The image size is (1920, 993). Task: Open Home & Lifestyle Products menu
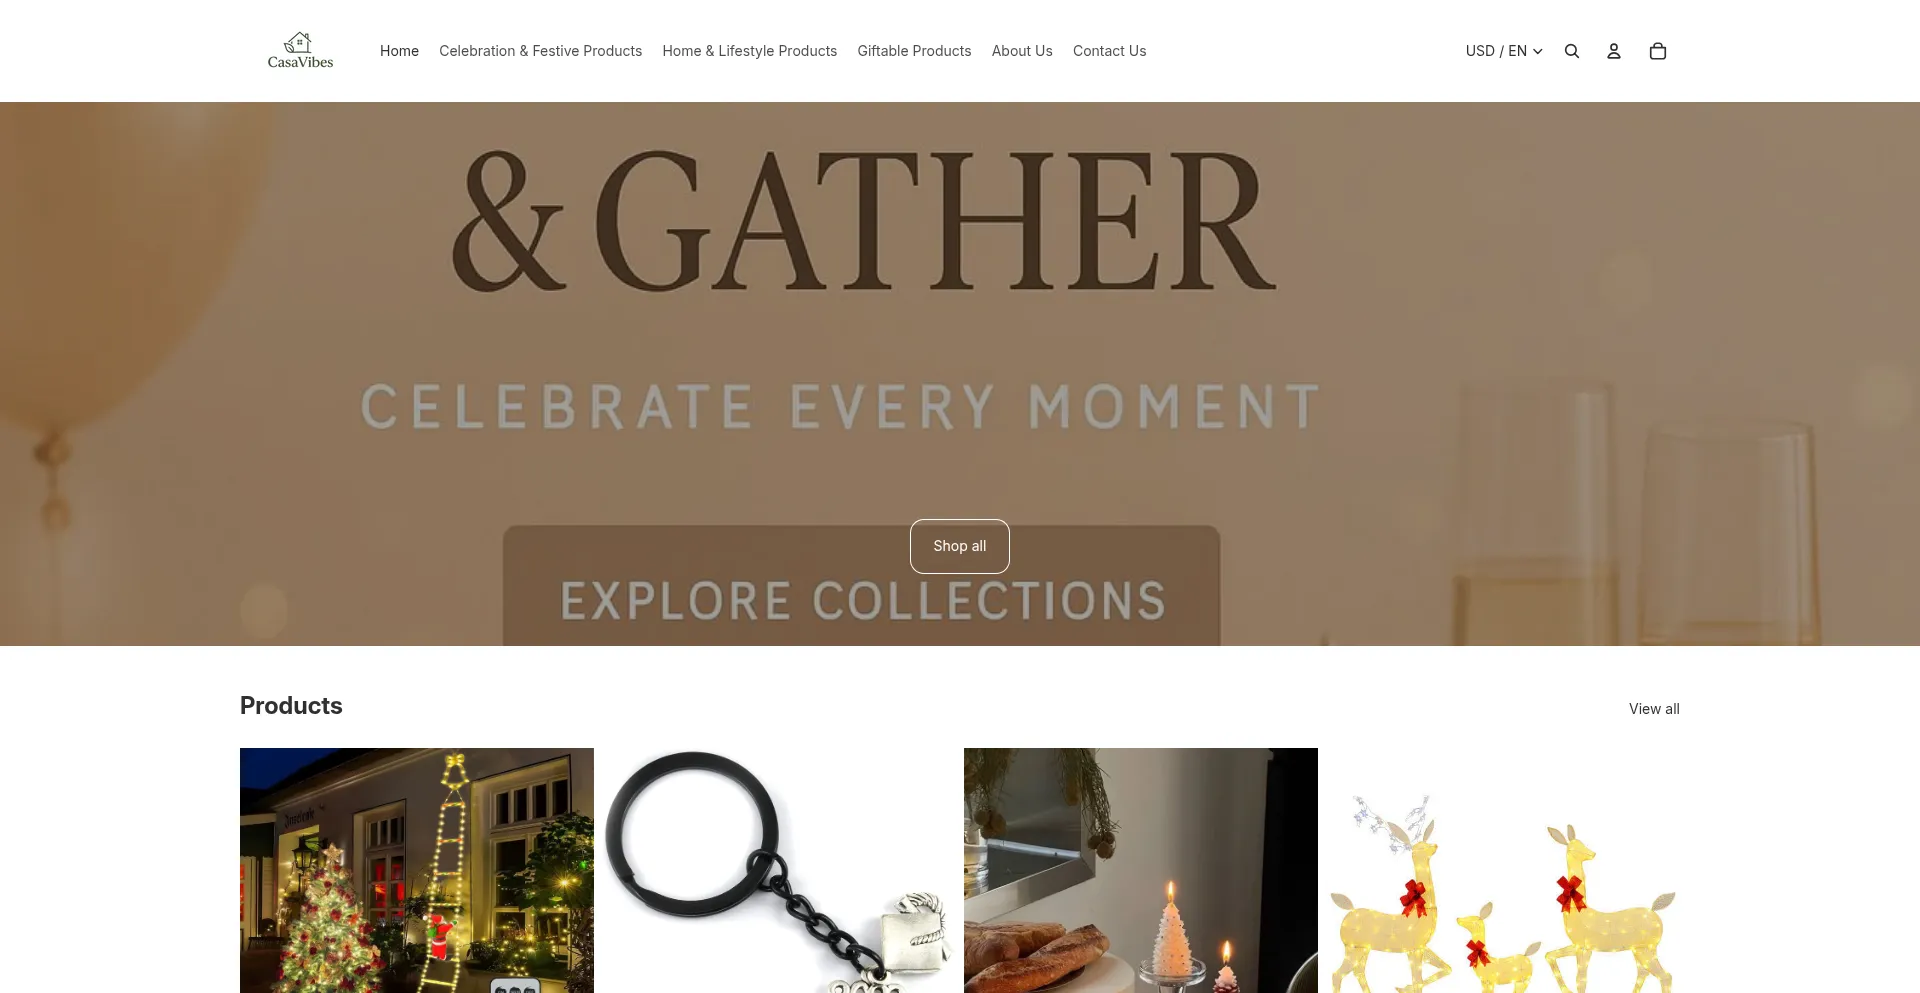tap(749, 51)
